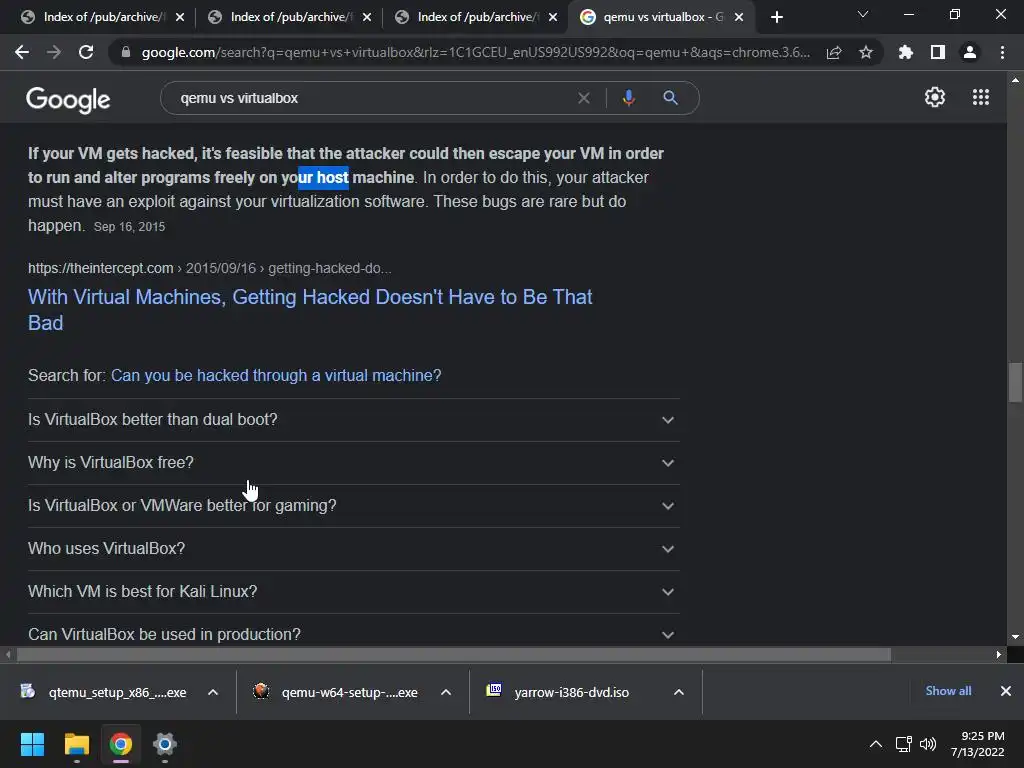Open options for the qtemu_setup_x86 download
Viewport: 1024px width, 768px height.
pos(213,692)
